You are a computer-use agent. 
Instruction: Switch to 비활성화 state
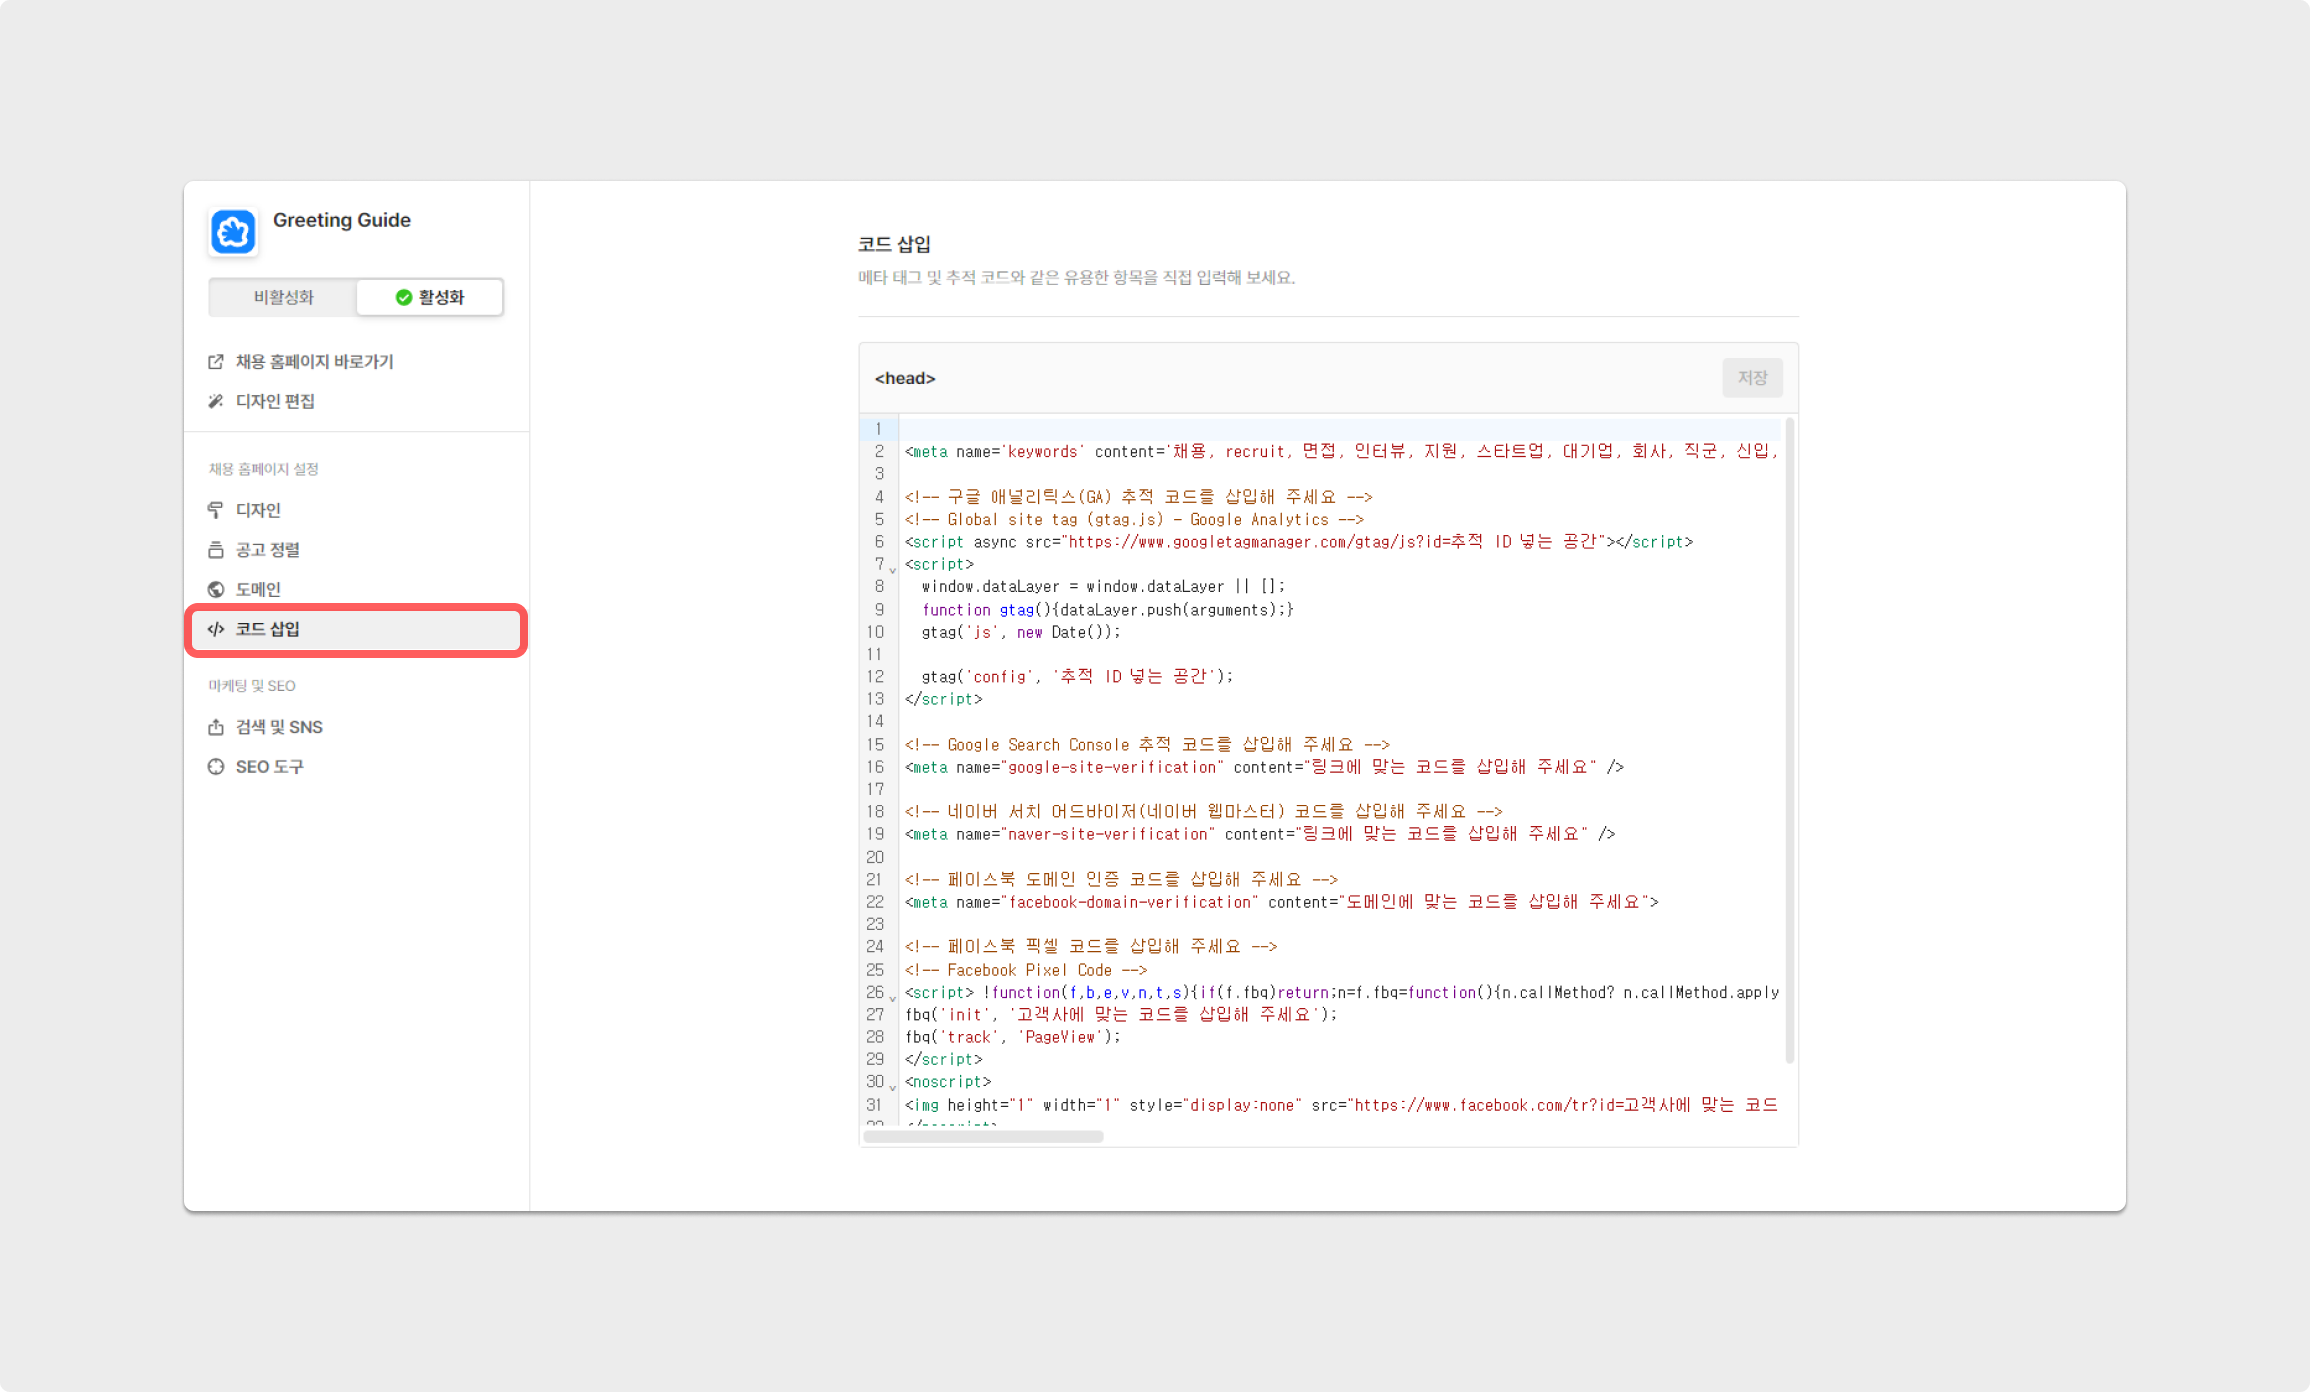pos(283,297)
